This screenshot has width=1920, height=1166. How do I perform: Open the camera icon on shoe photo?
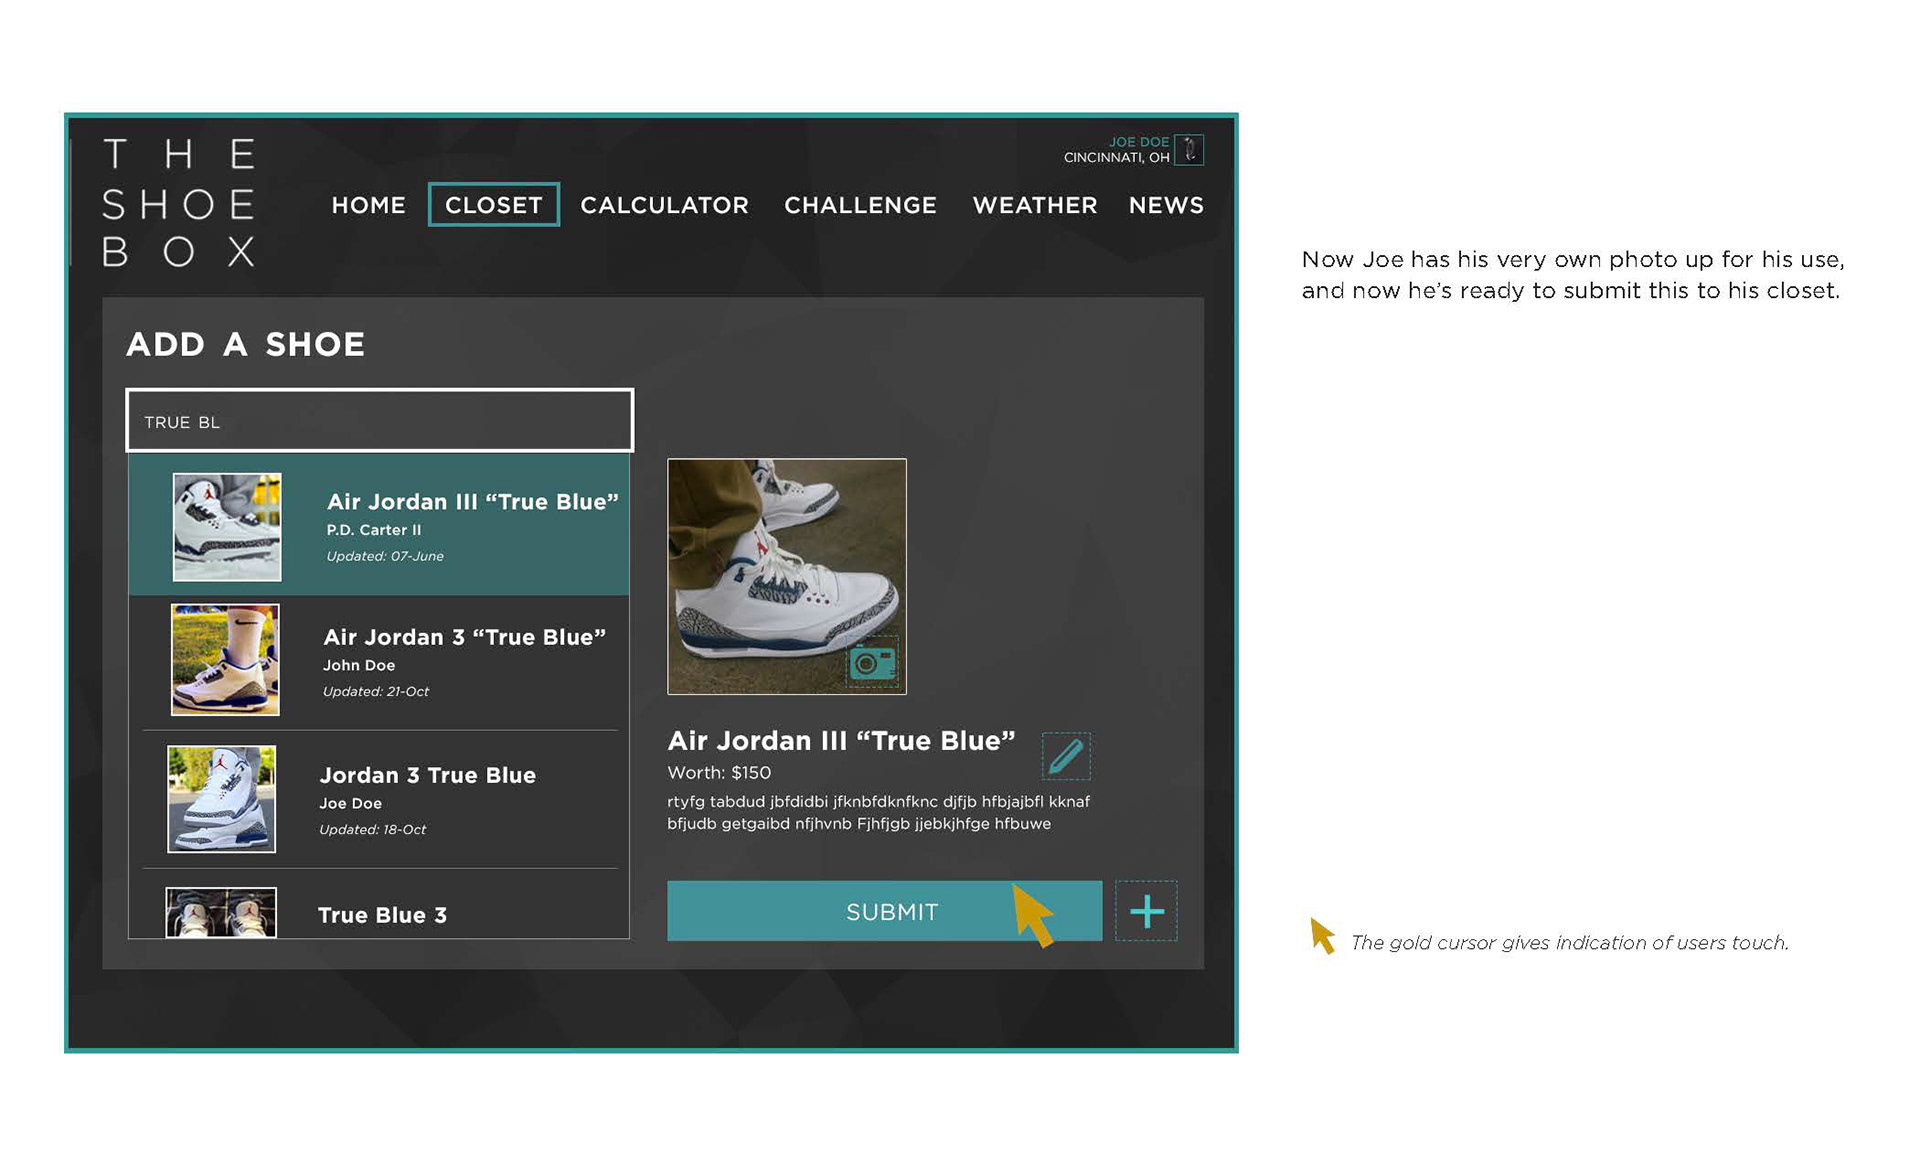873,662
